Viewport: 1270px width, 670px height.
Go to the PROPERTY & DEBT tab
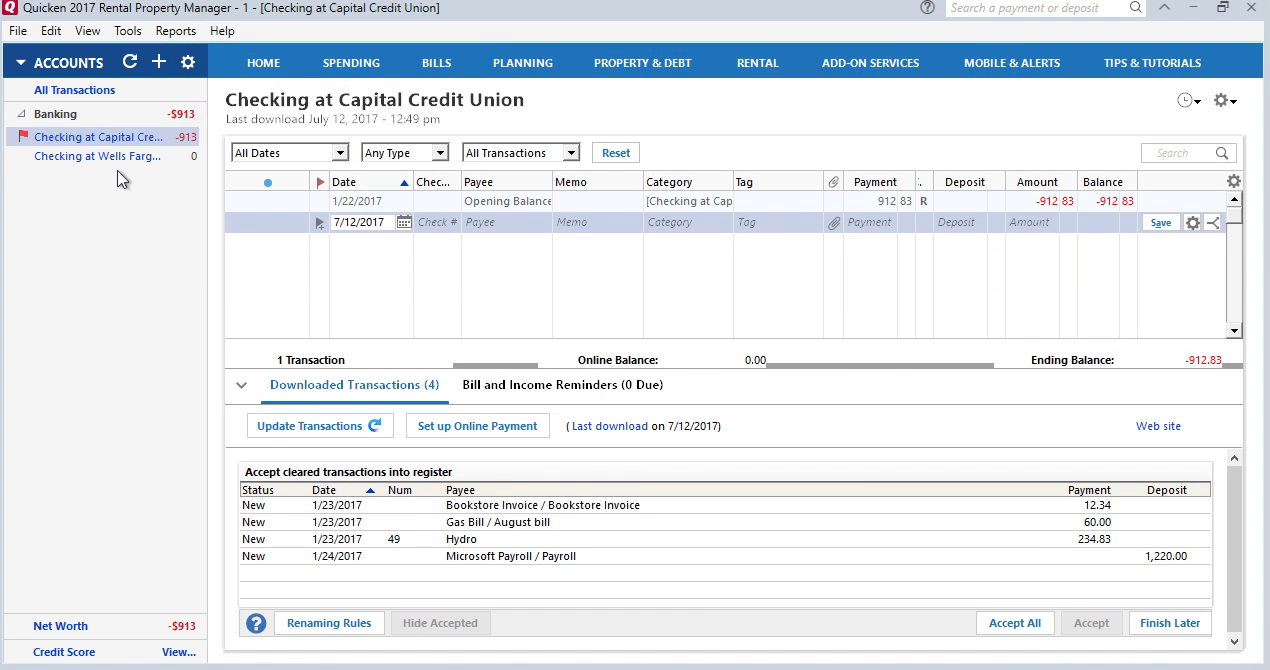643,63
